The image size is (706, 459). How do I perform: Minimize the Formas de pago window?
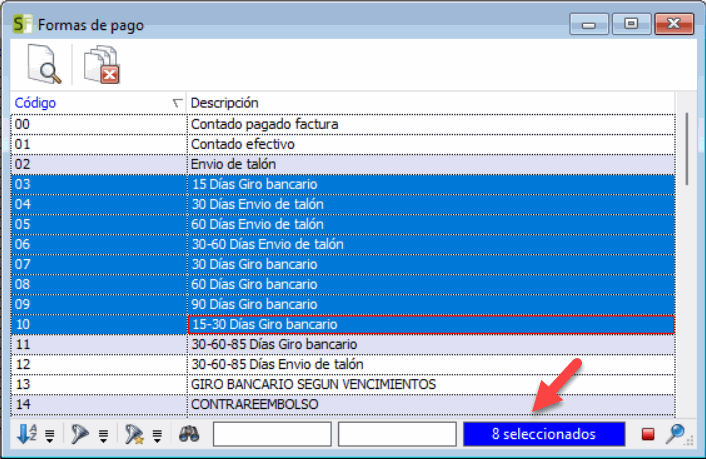point(588,24)
